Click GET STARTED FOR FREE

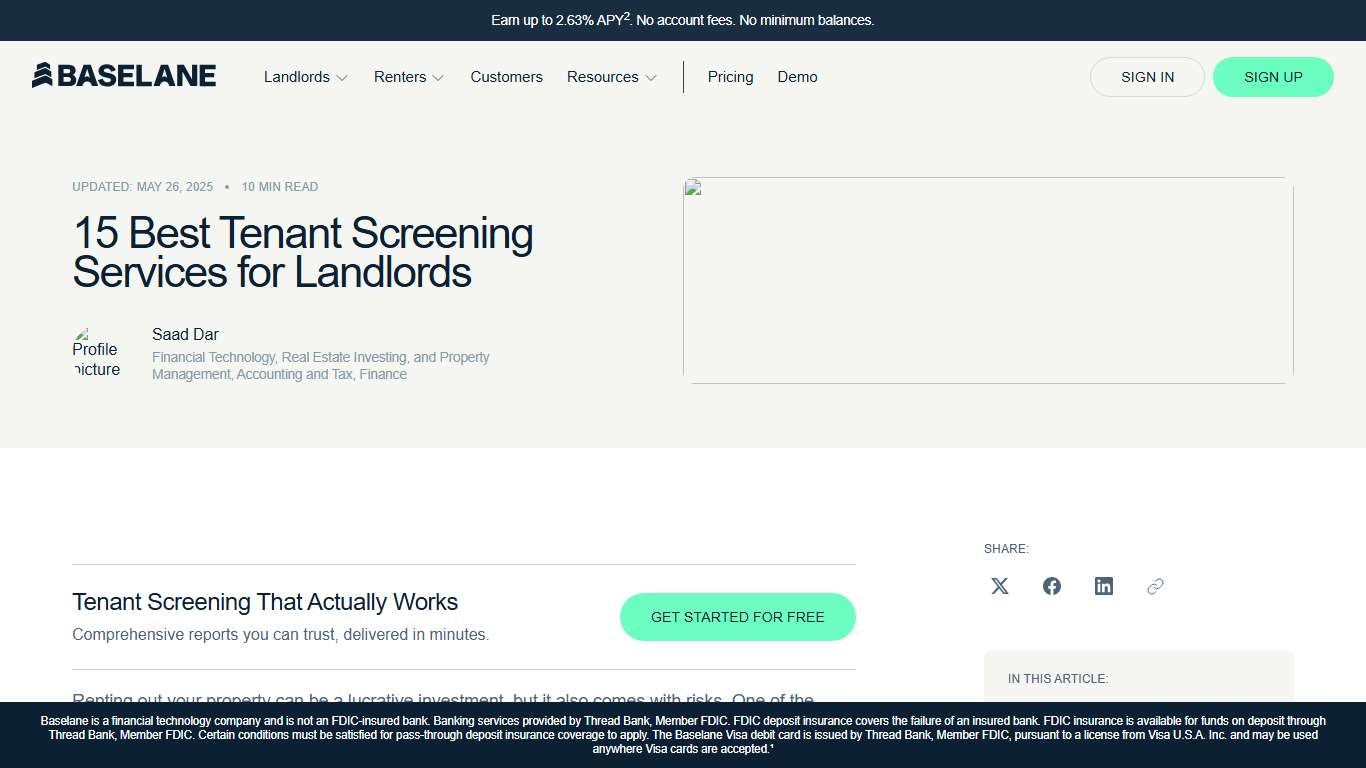(x=737, y=617)
